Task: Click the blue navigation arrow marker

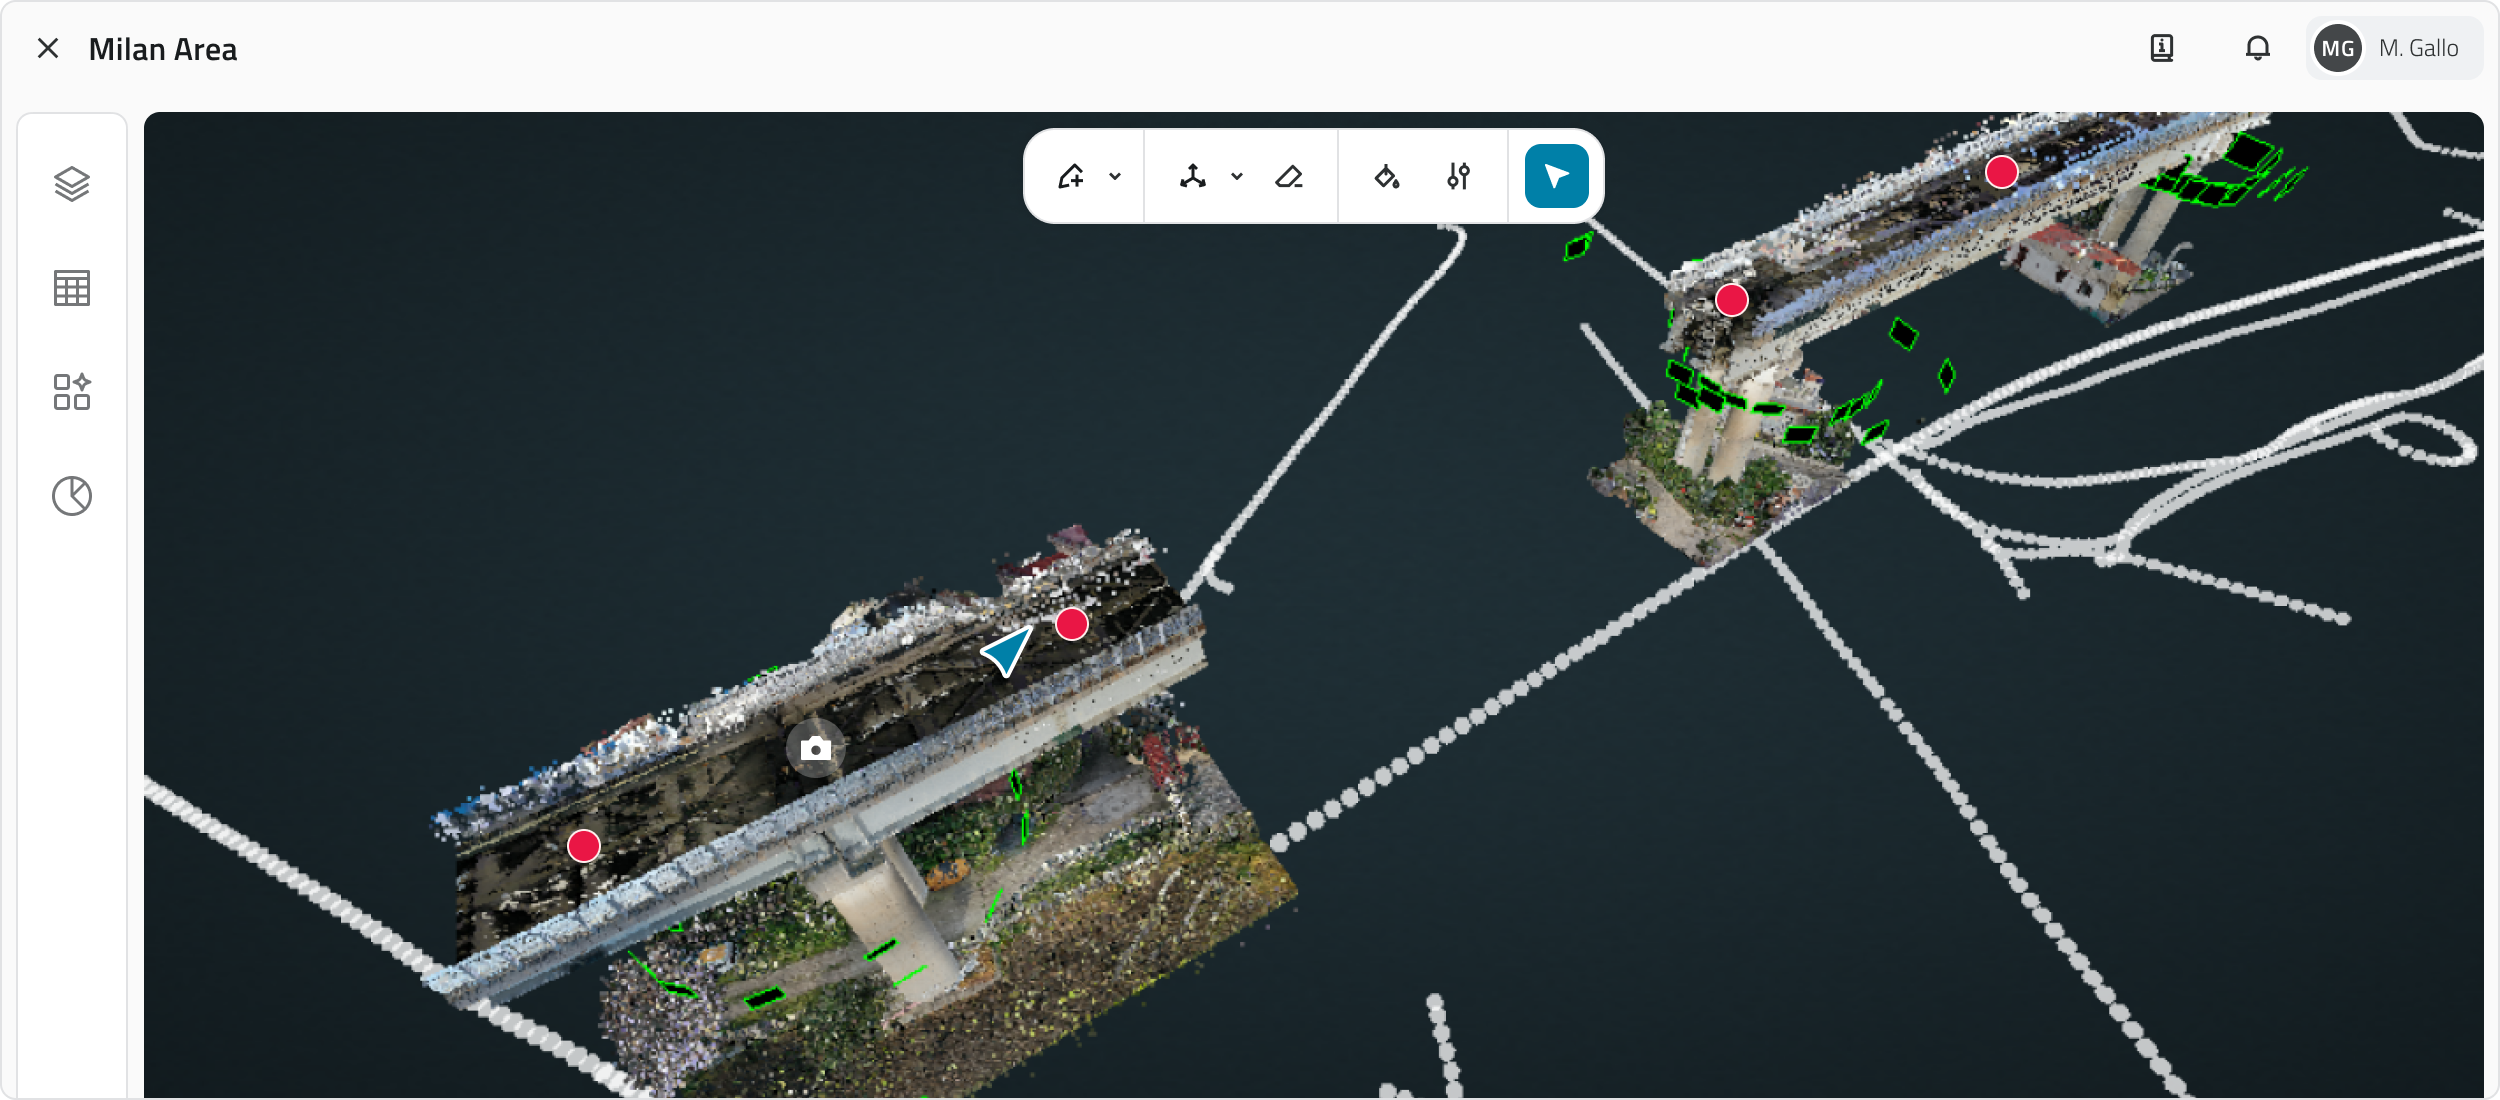Action: coord(1008,650)
